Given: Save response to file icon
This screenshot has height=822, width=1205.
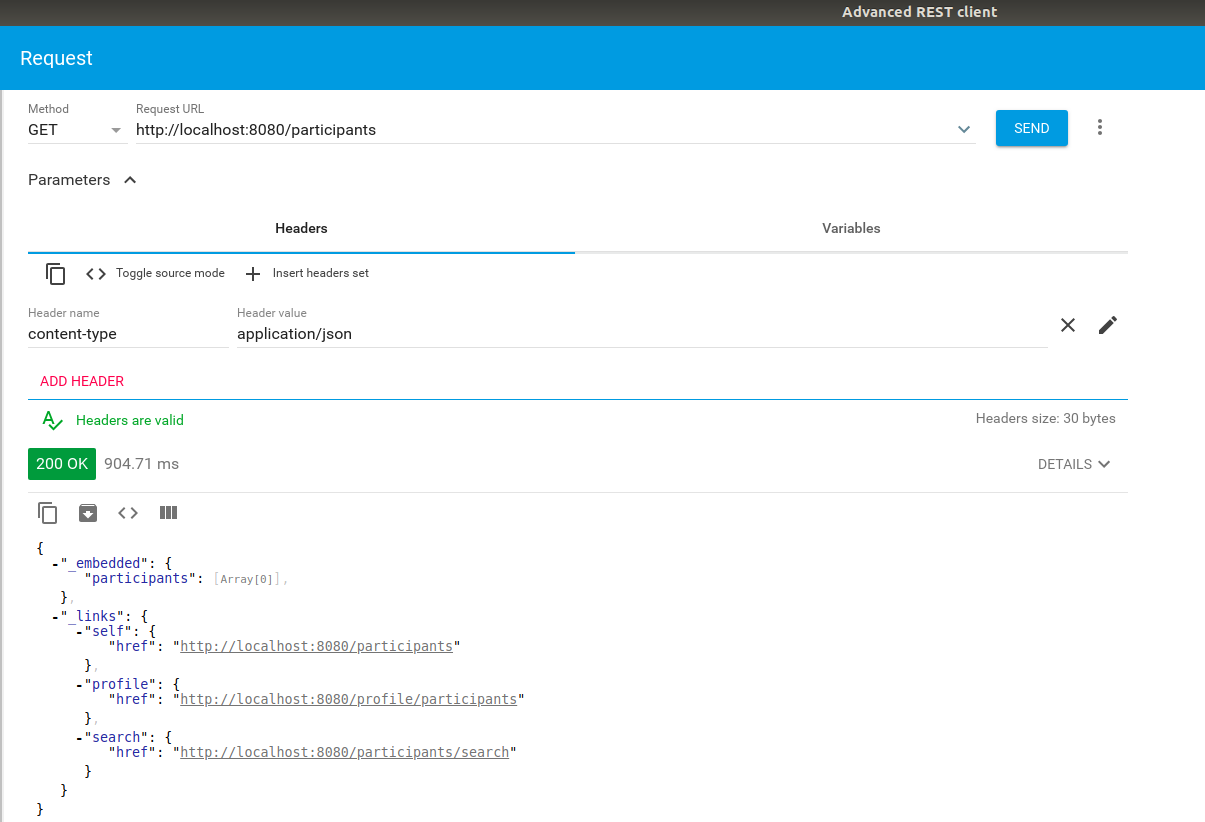Looking at the screenshot, I should pyautogui.click(x=88, y=513).
